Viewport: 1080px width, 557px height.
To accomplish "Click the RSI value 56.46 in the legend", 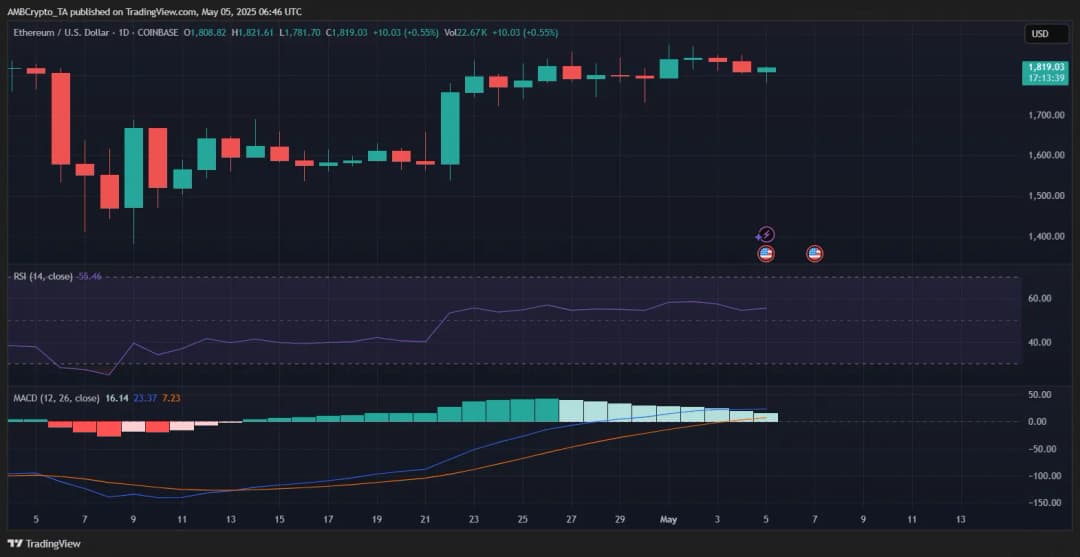I will pyautogui.click(x=90, y=276).
